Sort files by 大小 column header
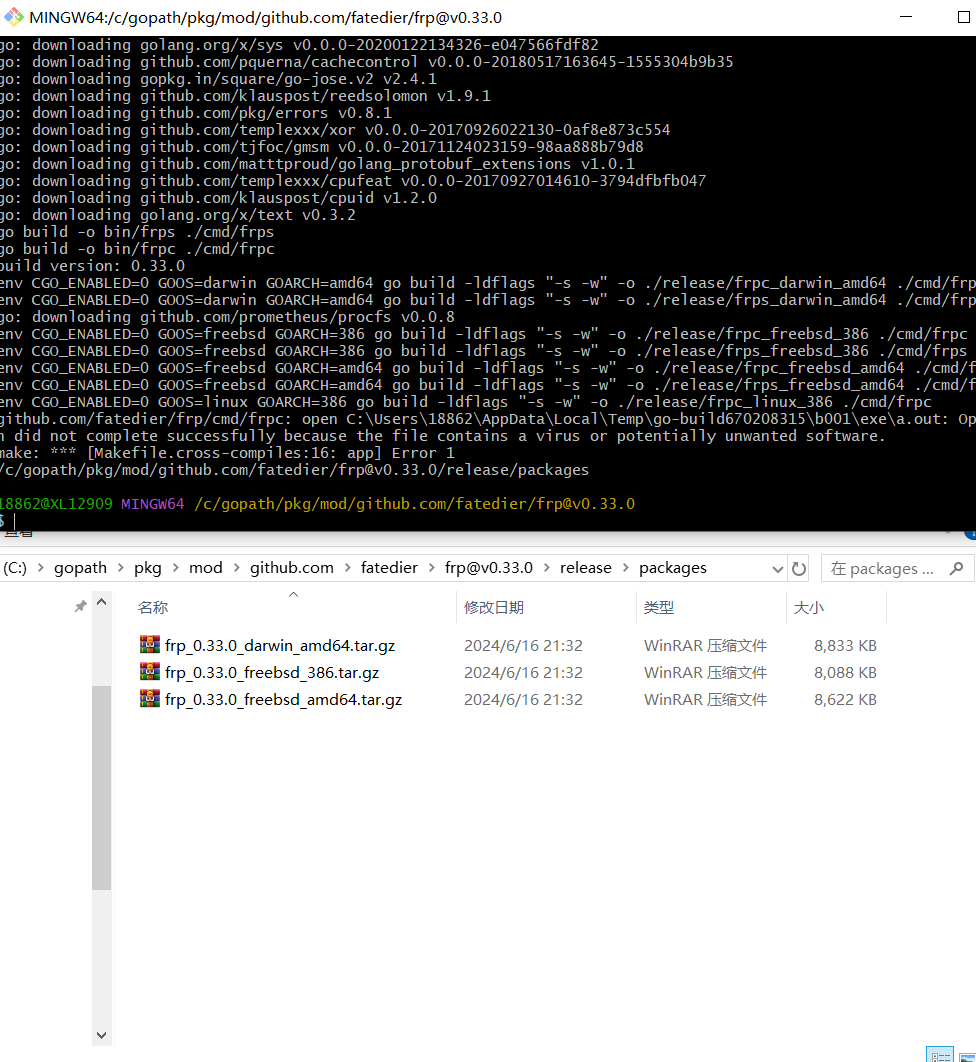 (808, 607)
